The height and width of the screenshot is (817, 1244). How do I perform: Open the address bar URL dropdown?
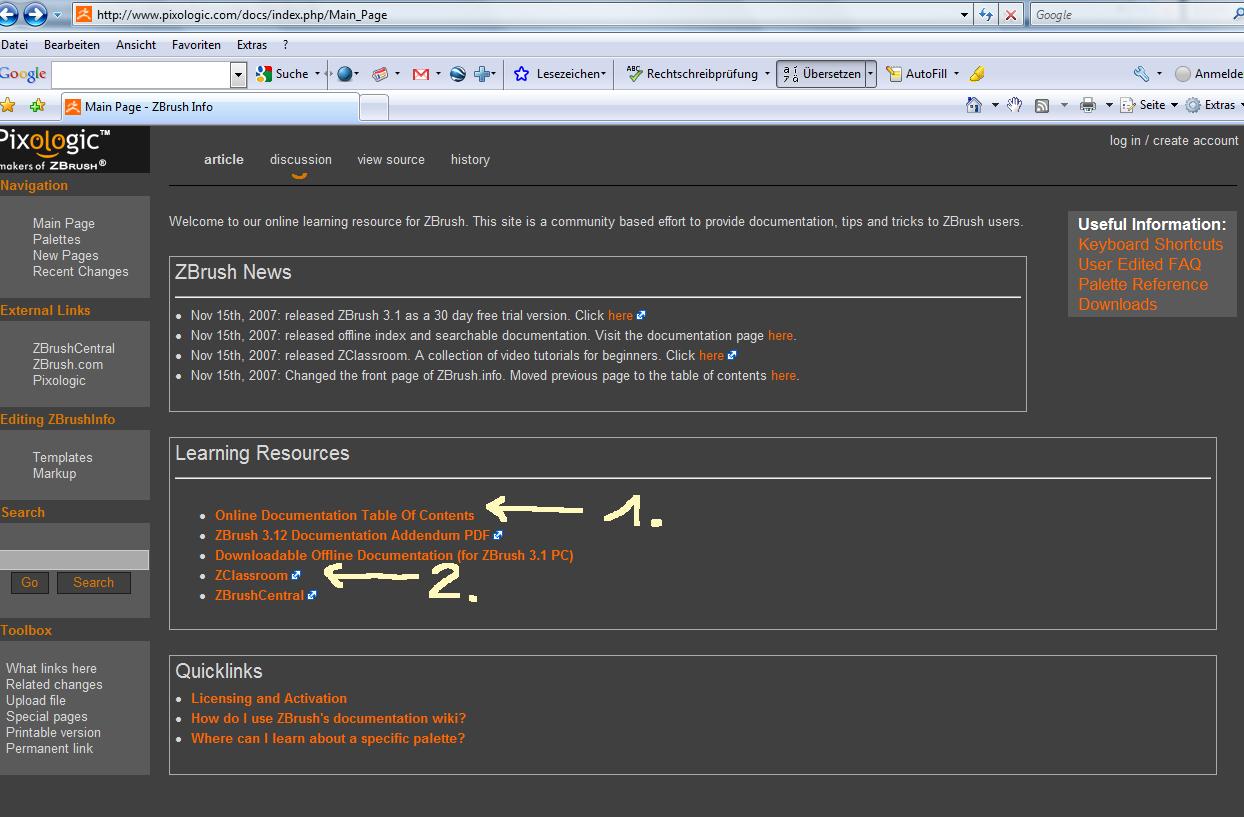(964, 14)
